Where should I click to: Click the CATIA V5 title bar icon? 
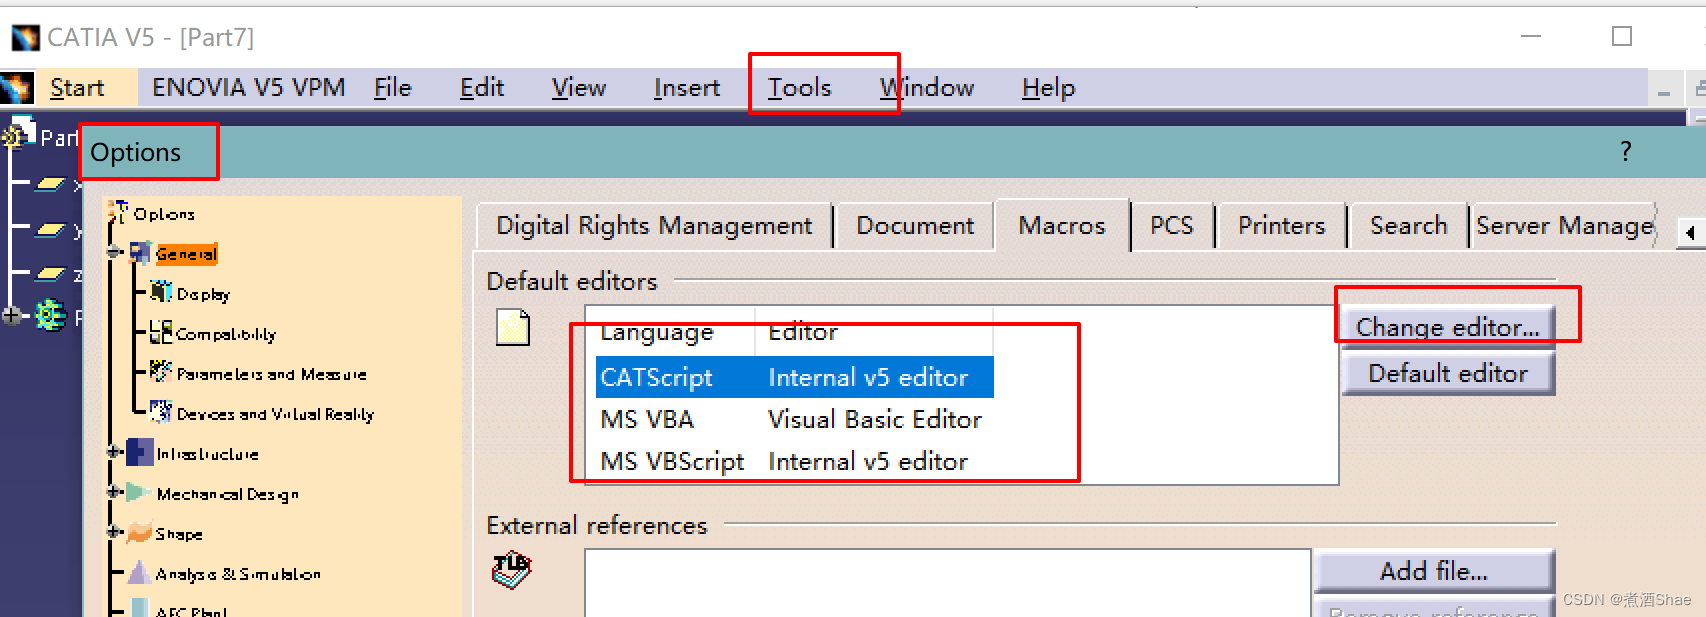25,38
